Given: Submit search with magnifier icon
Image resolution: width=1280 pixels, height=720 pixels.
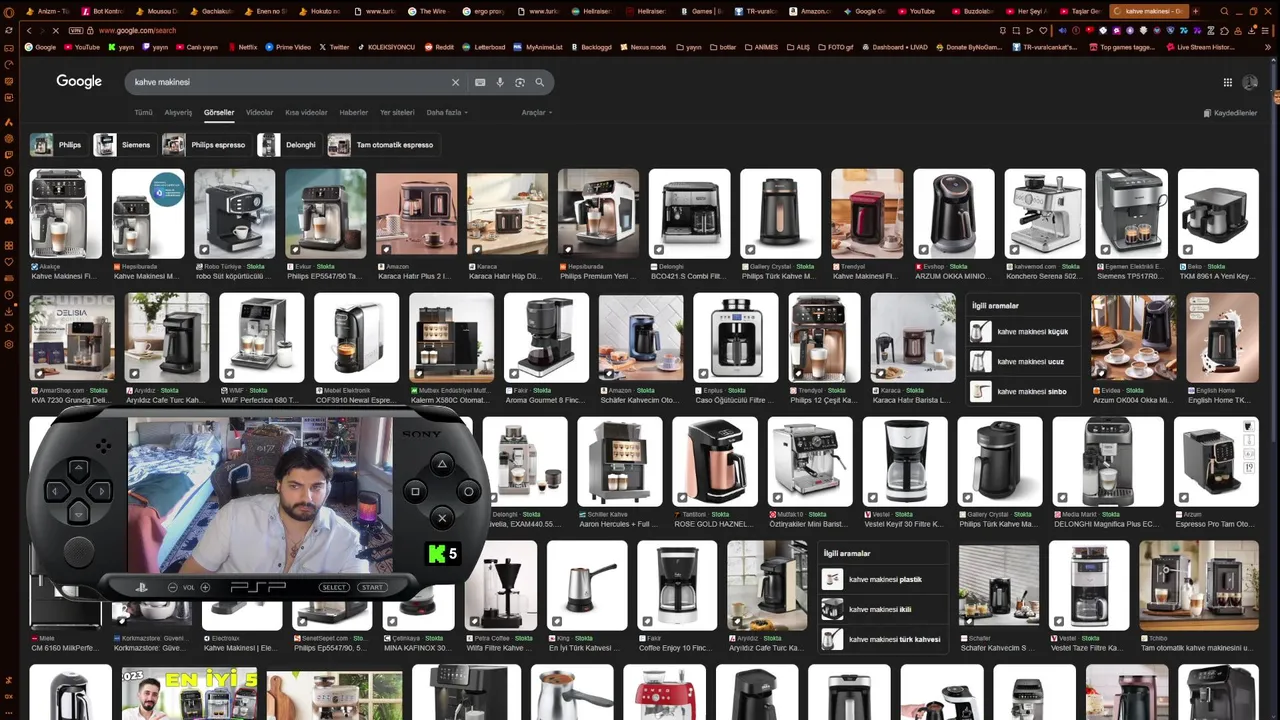Looking at the screenshot, I should [x=540, y=82].
